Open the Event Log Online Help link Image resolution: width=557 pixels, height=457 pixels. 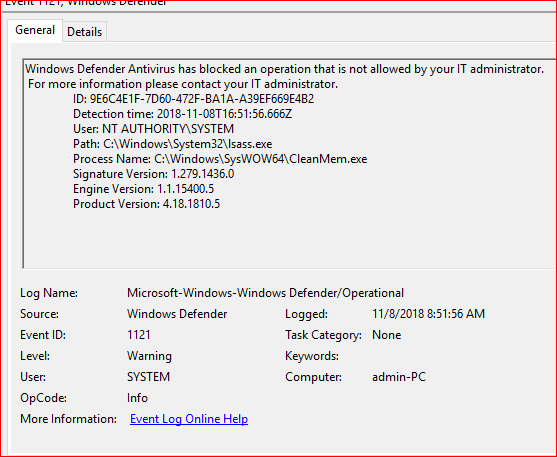coord(189,419)
